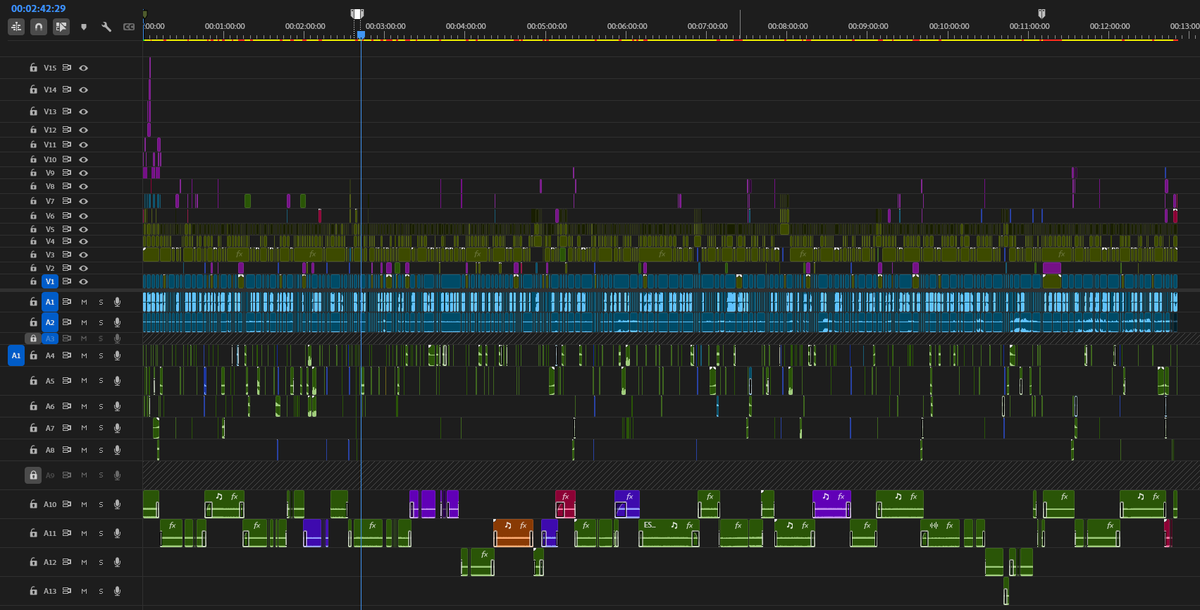The width and height of the screenshot is (1200, 610).
Task: Click the playhead timecode 00:02:42:29 field
Action: [38, 8]
